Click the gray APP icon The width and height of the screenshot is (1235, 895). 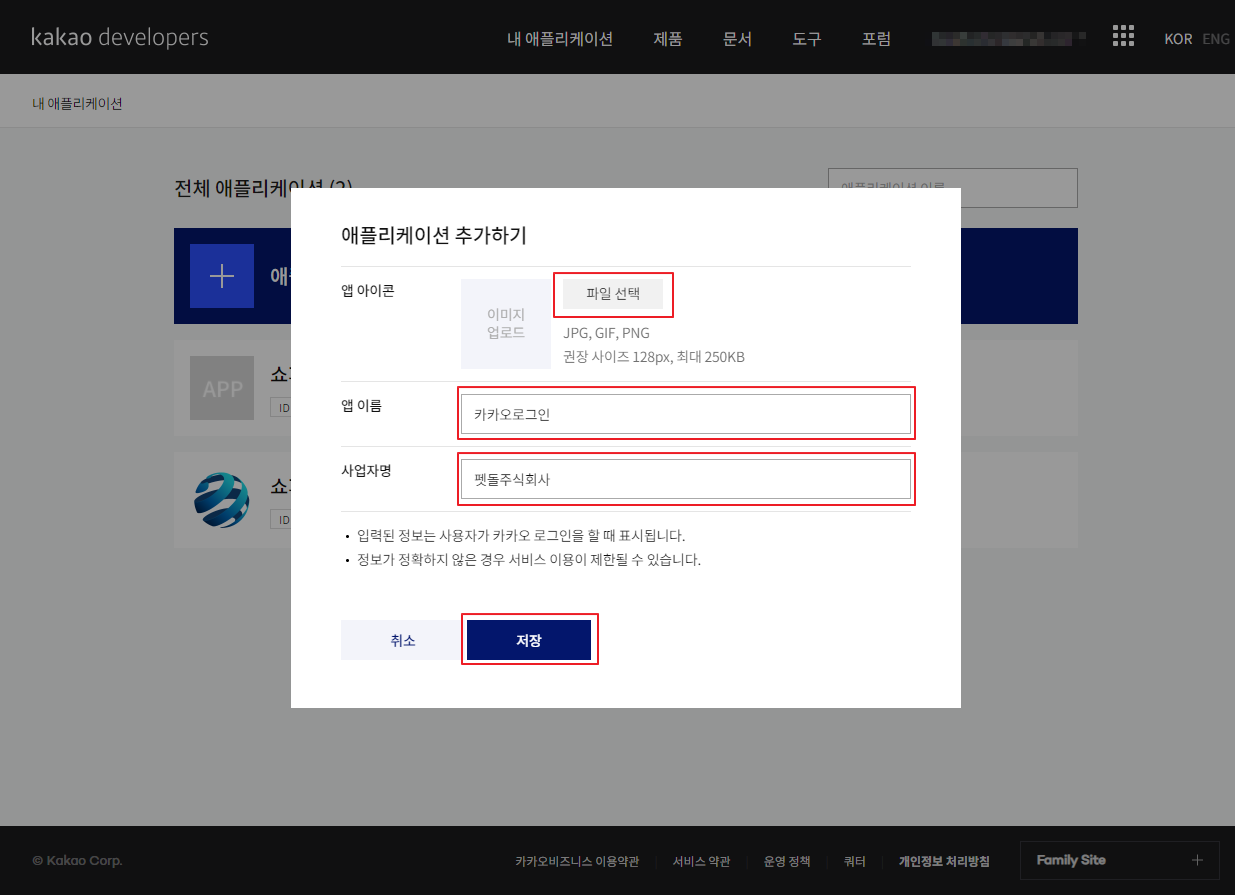coord(222,388)
